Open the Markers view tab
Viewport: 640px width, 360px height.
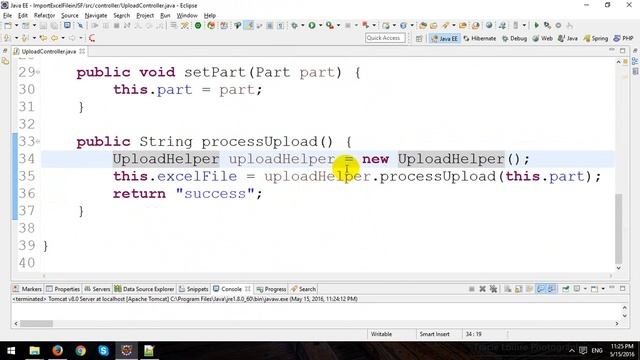(x=27, y=289)
